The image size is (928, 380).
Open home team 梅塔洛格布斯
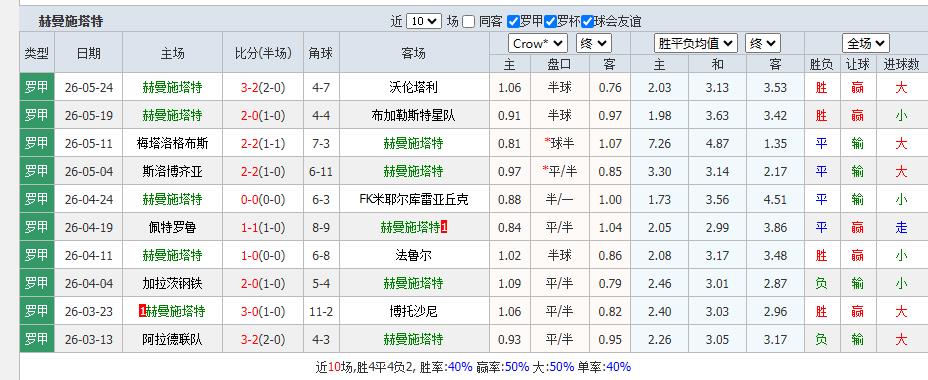coord(173,143)
